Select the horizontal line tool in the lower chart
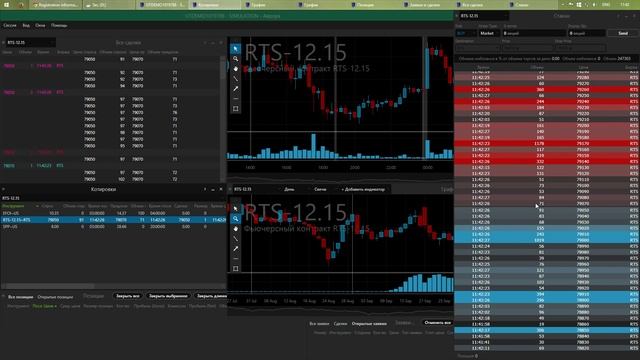The width and height of the screenshot is (640, 360). (236, 259)
